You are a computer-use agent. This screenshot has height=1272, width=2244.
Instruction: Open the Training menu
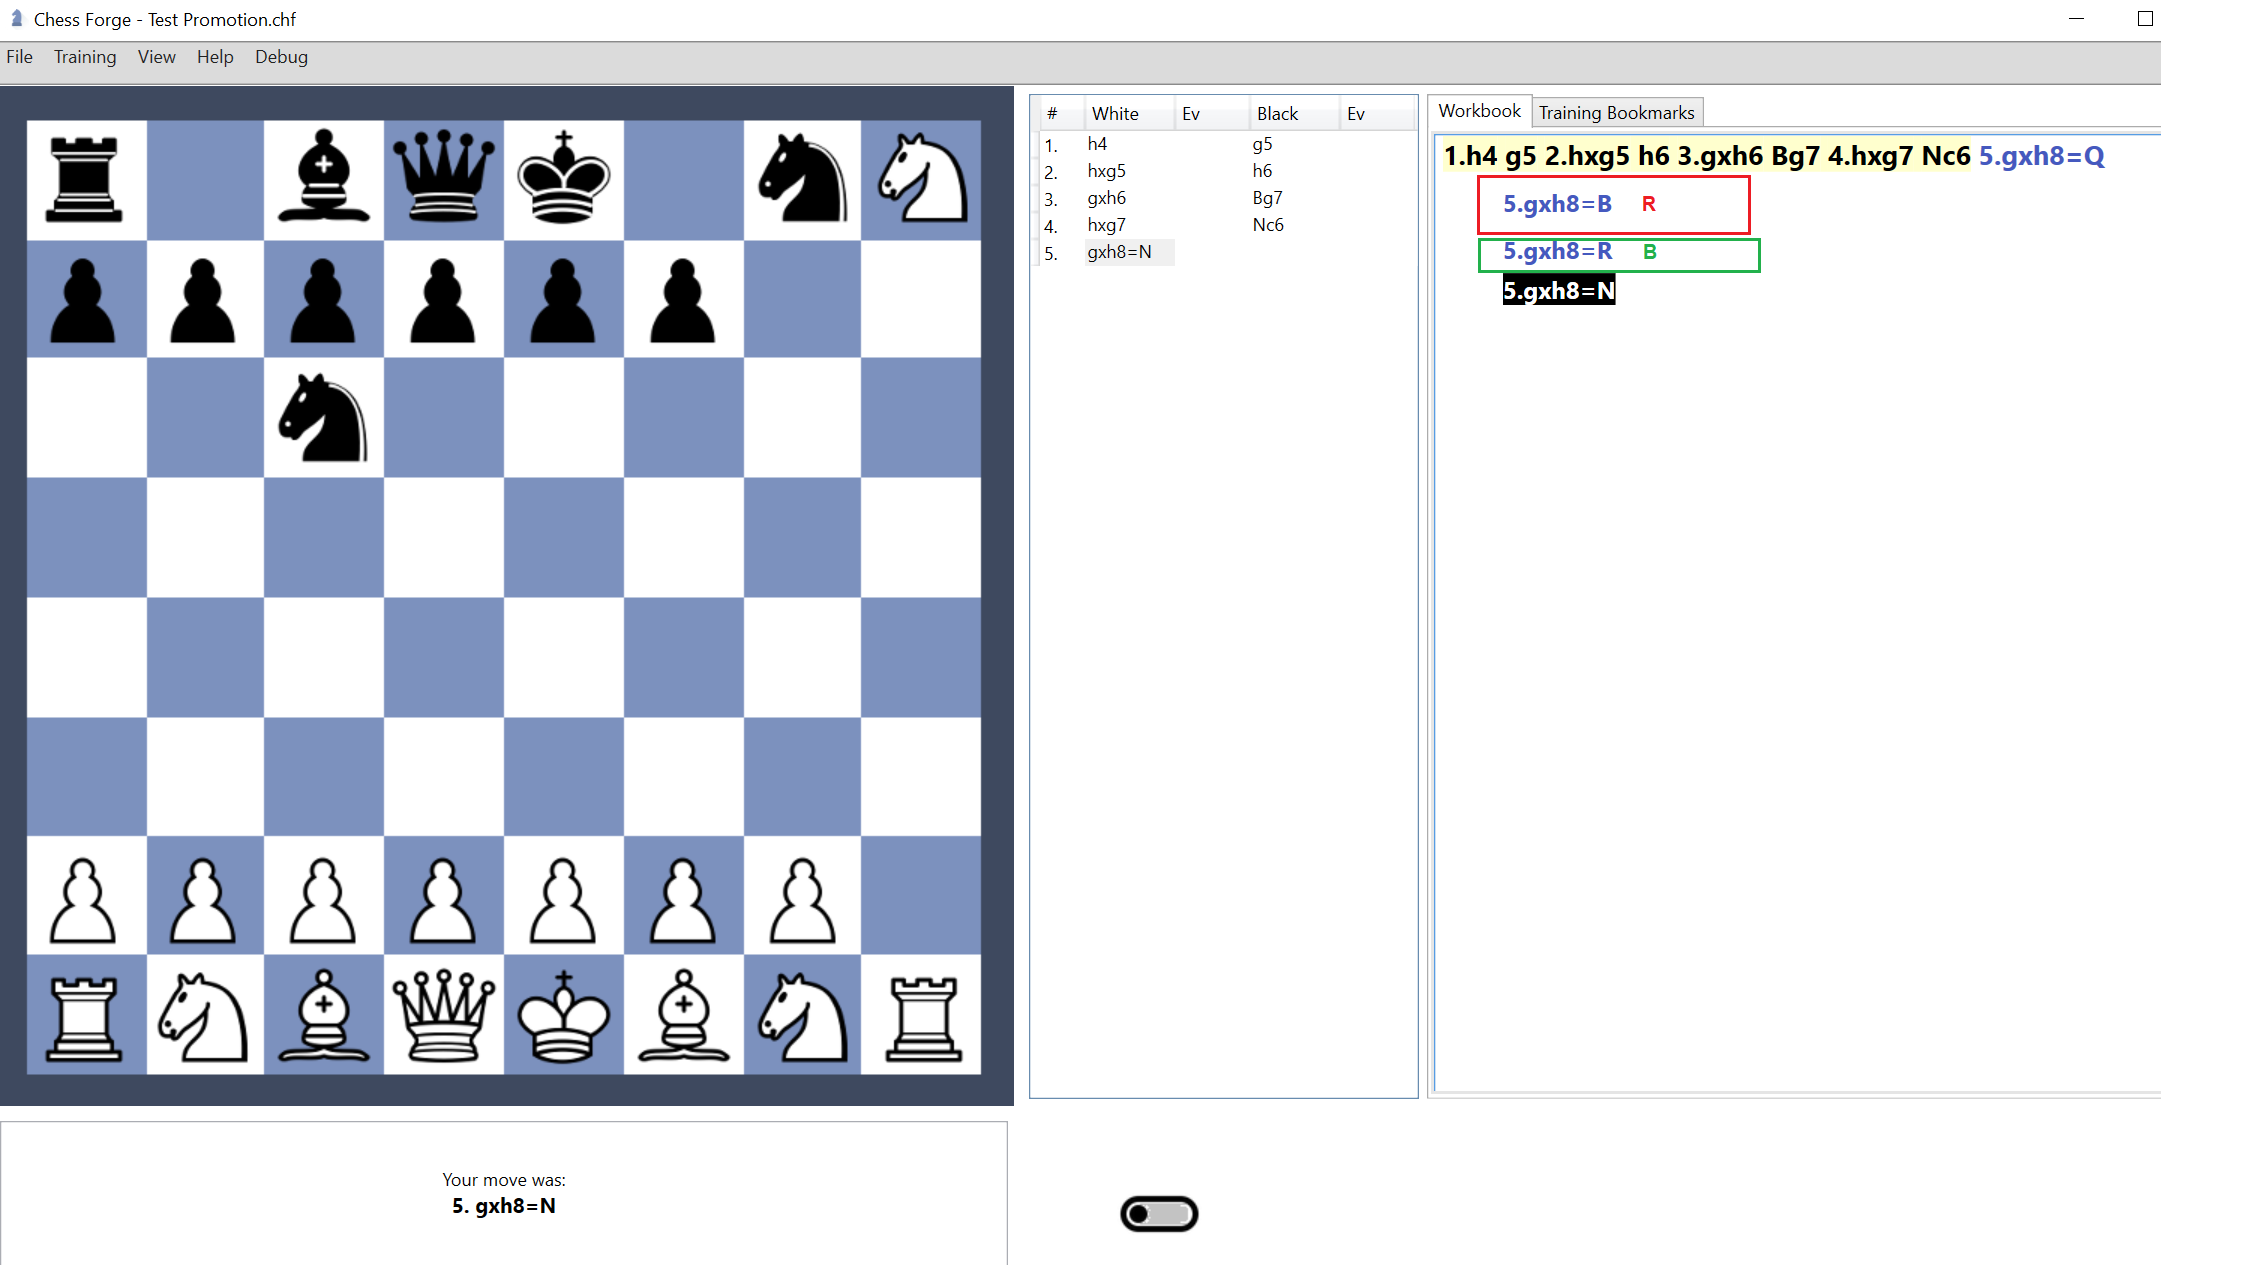point(85,57)
